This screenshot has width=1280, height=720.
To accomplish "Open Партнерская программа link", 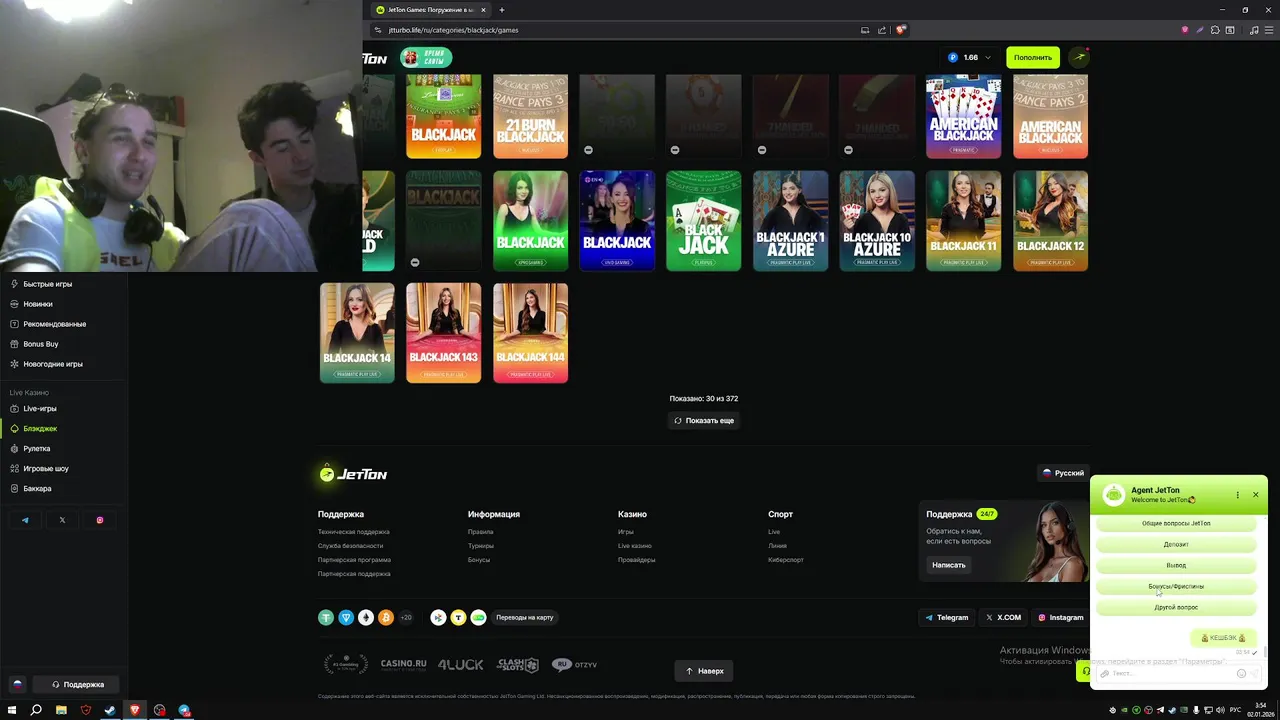I will tap(354, 560).
